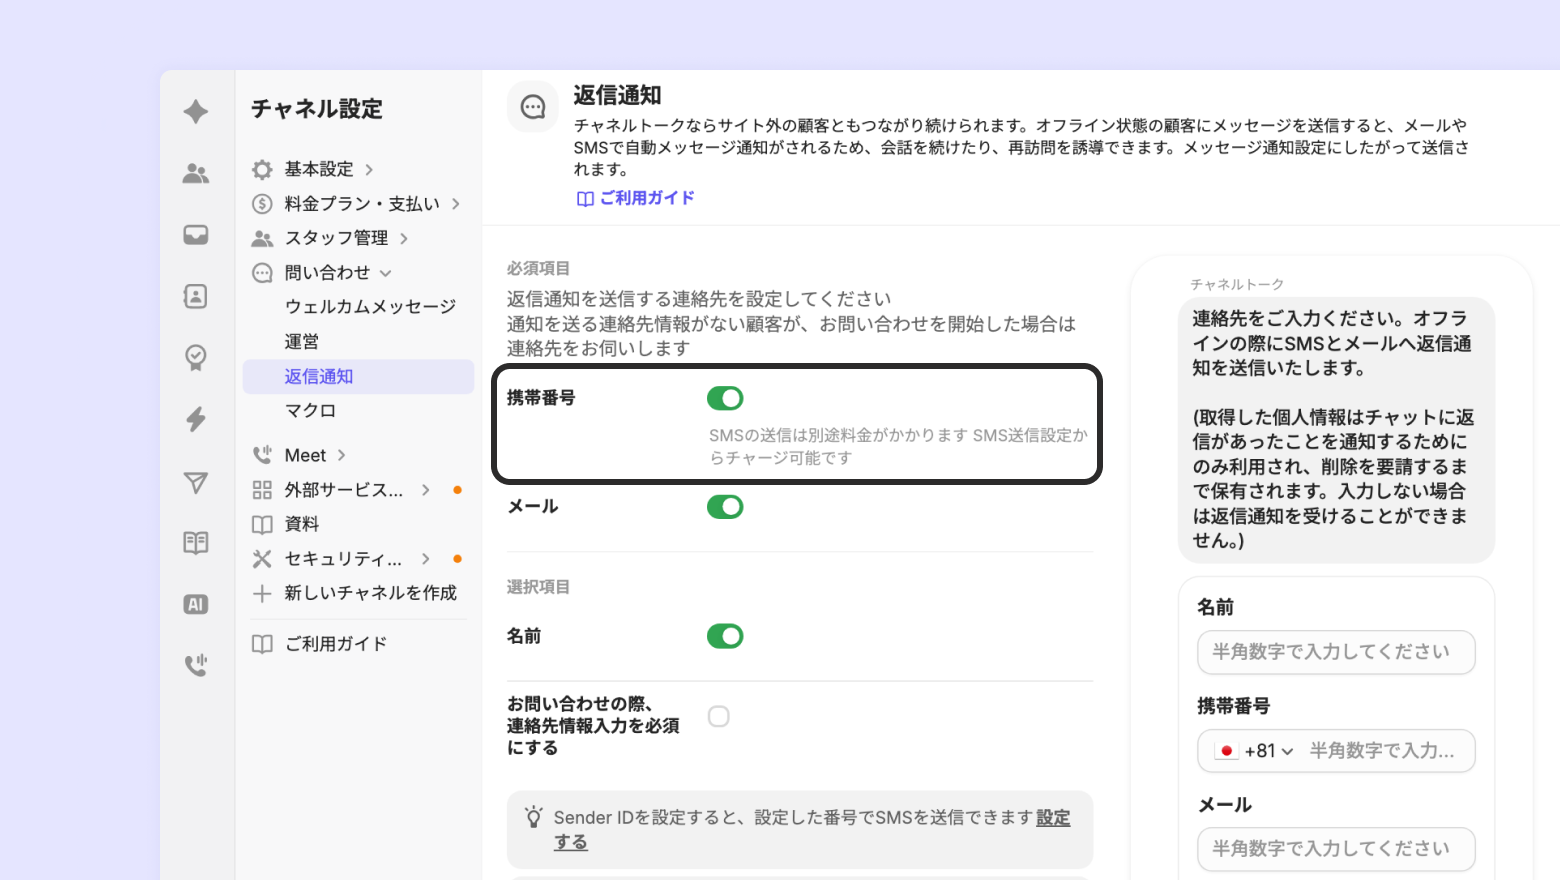Turn off the メール toggle

725,507
